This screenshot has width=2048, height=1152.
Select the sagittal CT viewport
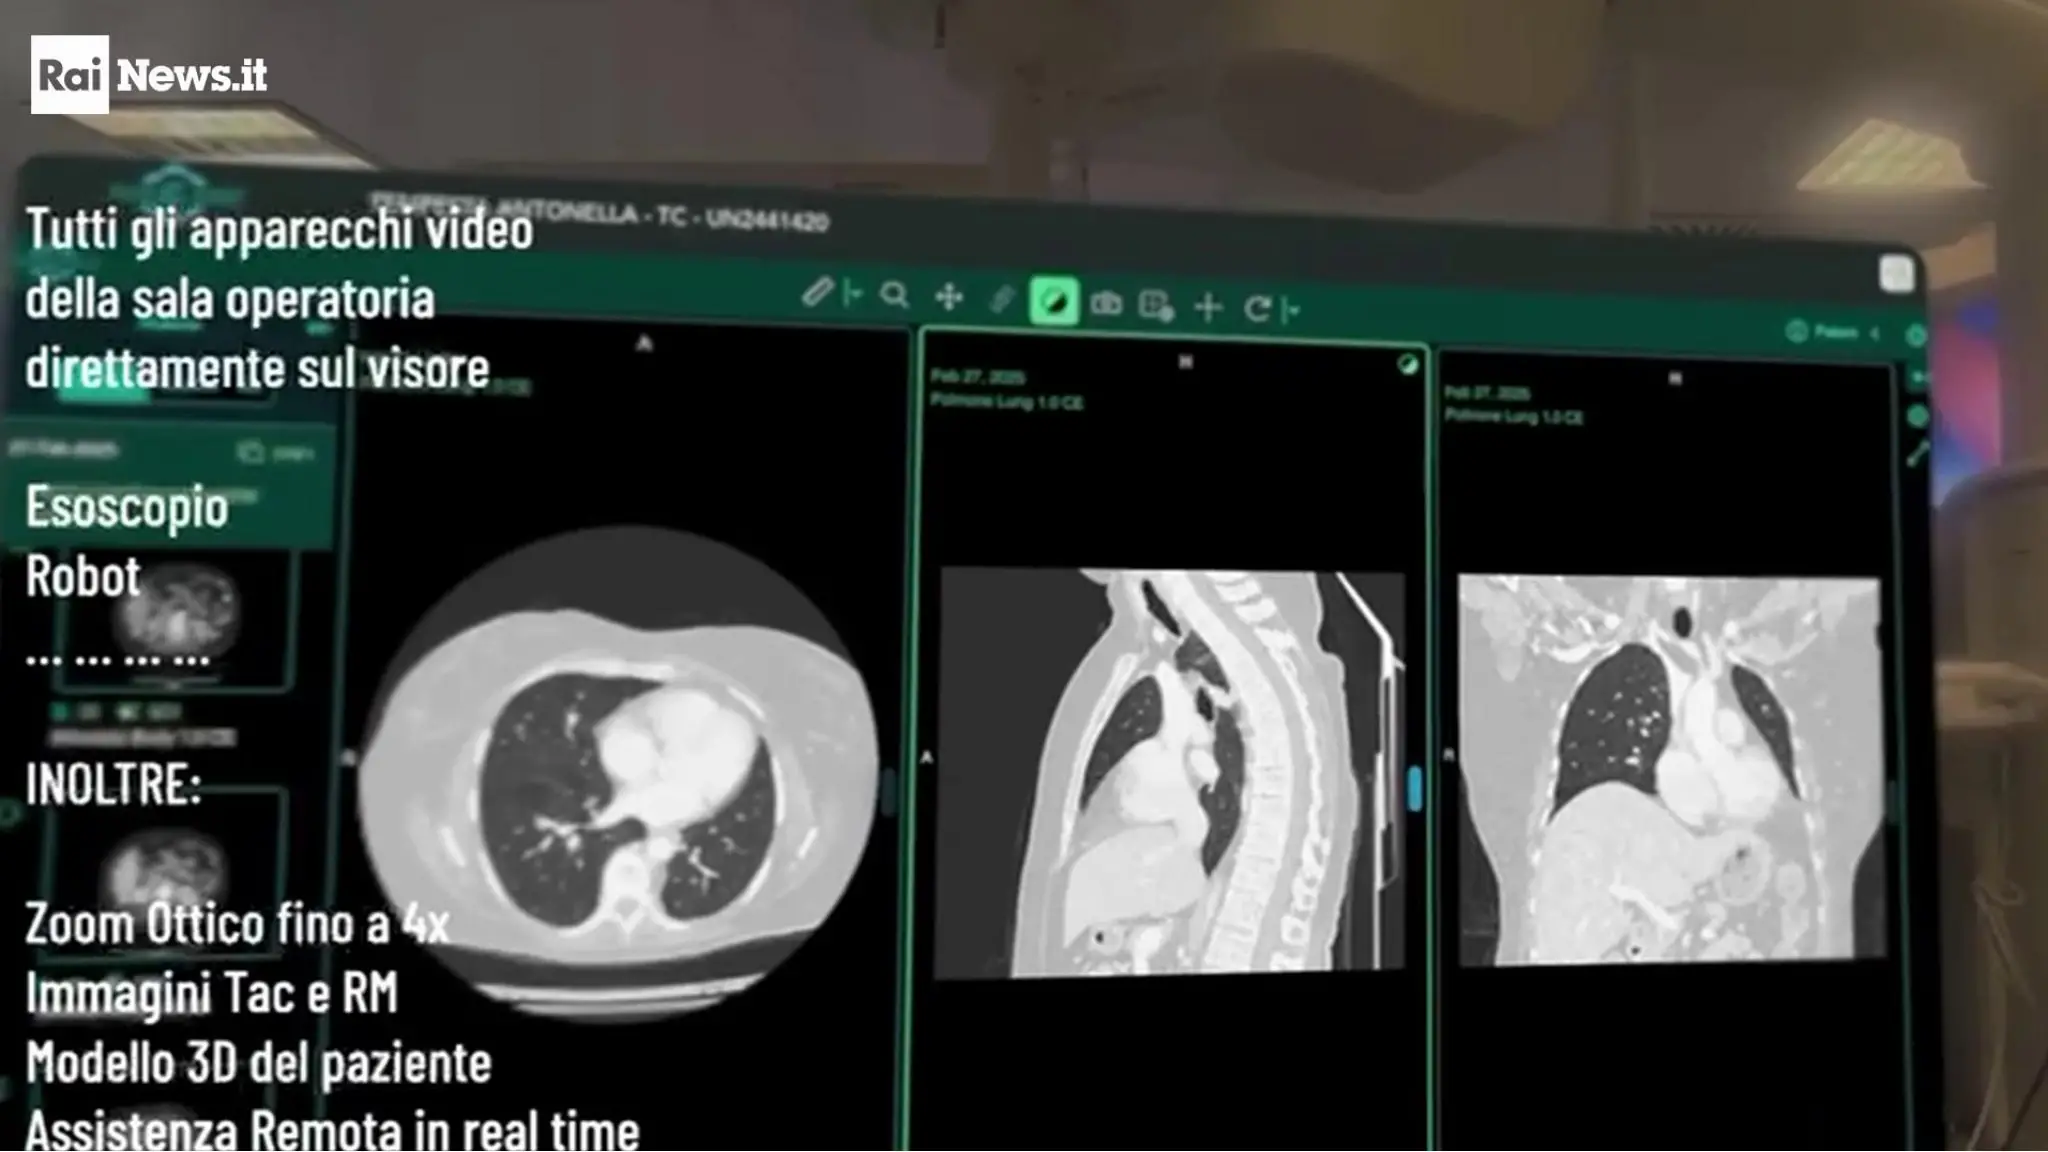[1172, 742]
